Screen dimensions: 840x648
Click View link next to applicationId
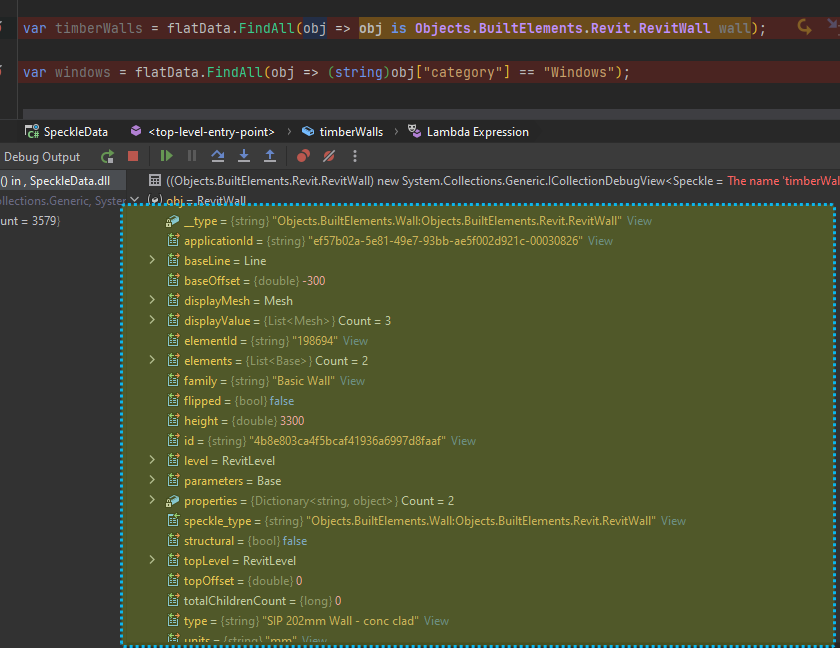600,241
